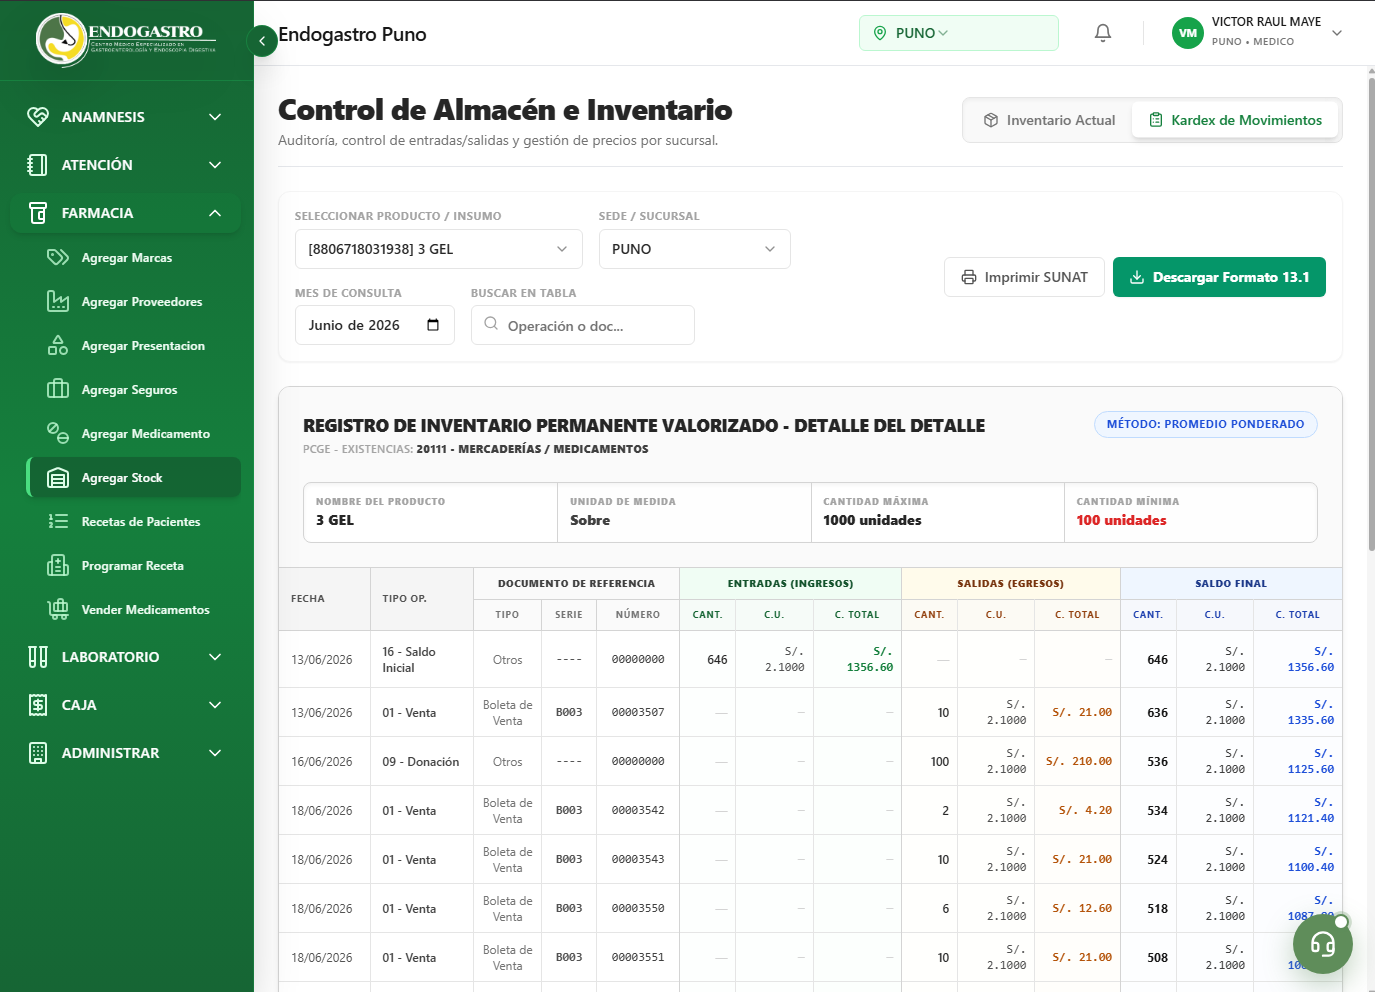Open the user profile menu chevron
The height and width of the screenshot is (992, 1375).
1337,33
